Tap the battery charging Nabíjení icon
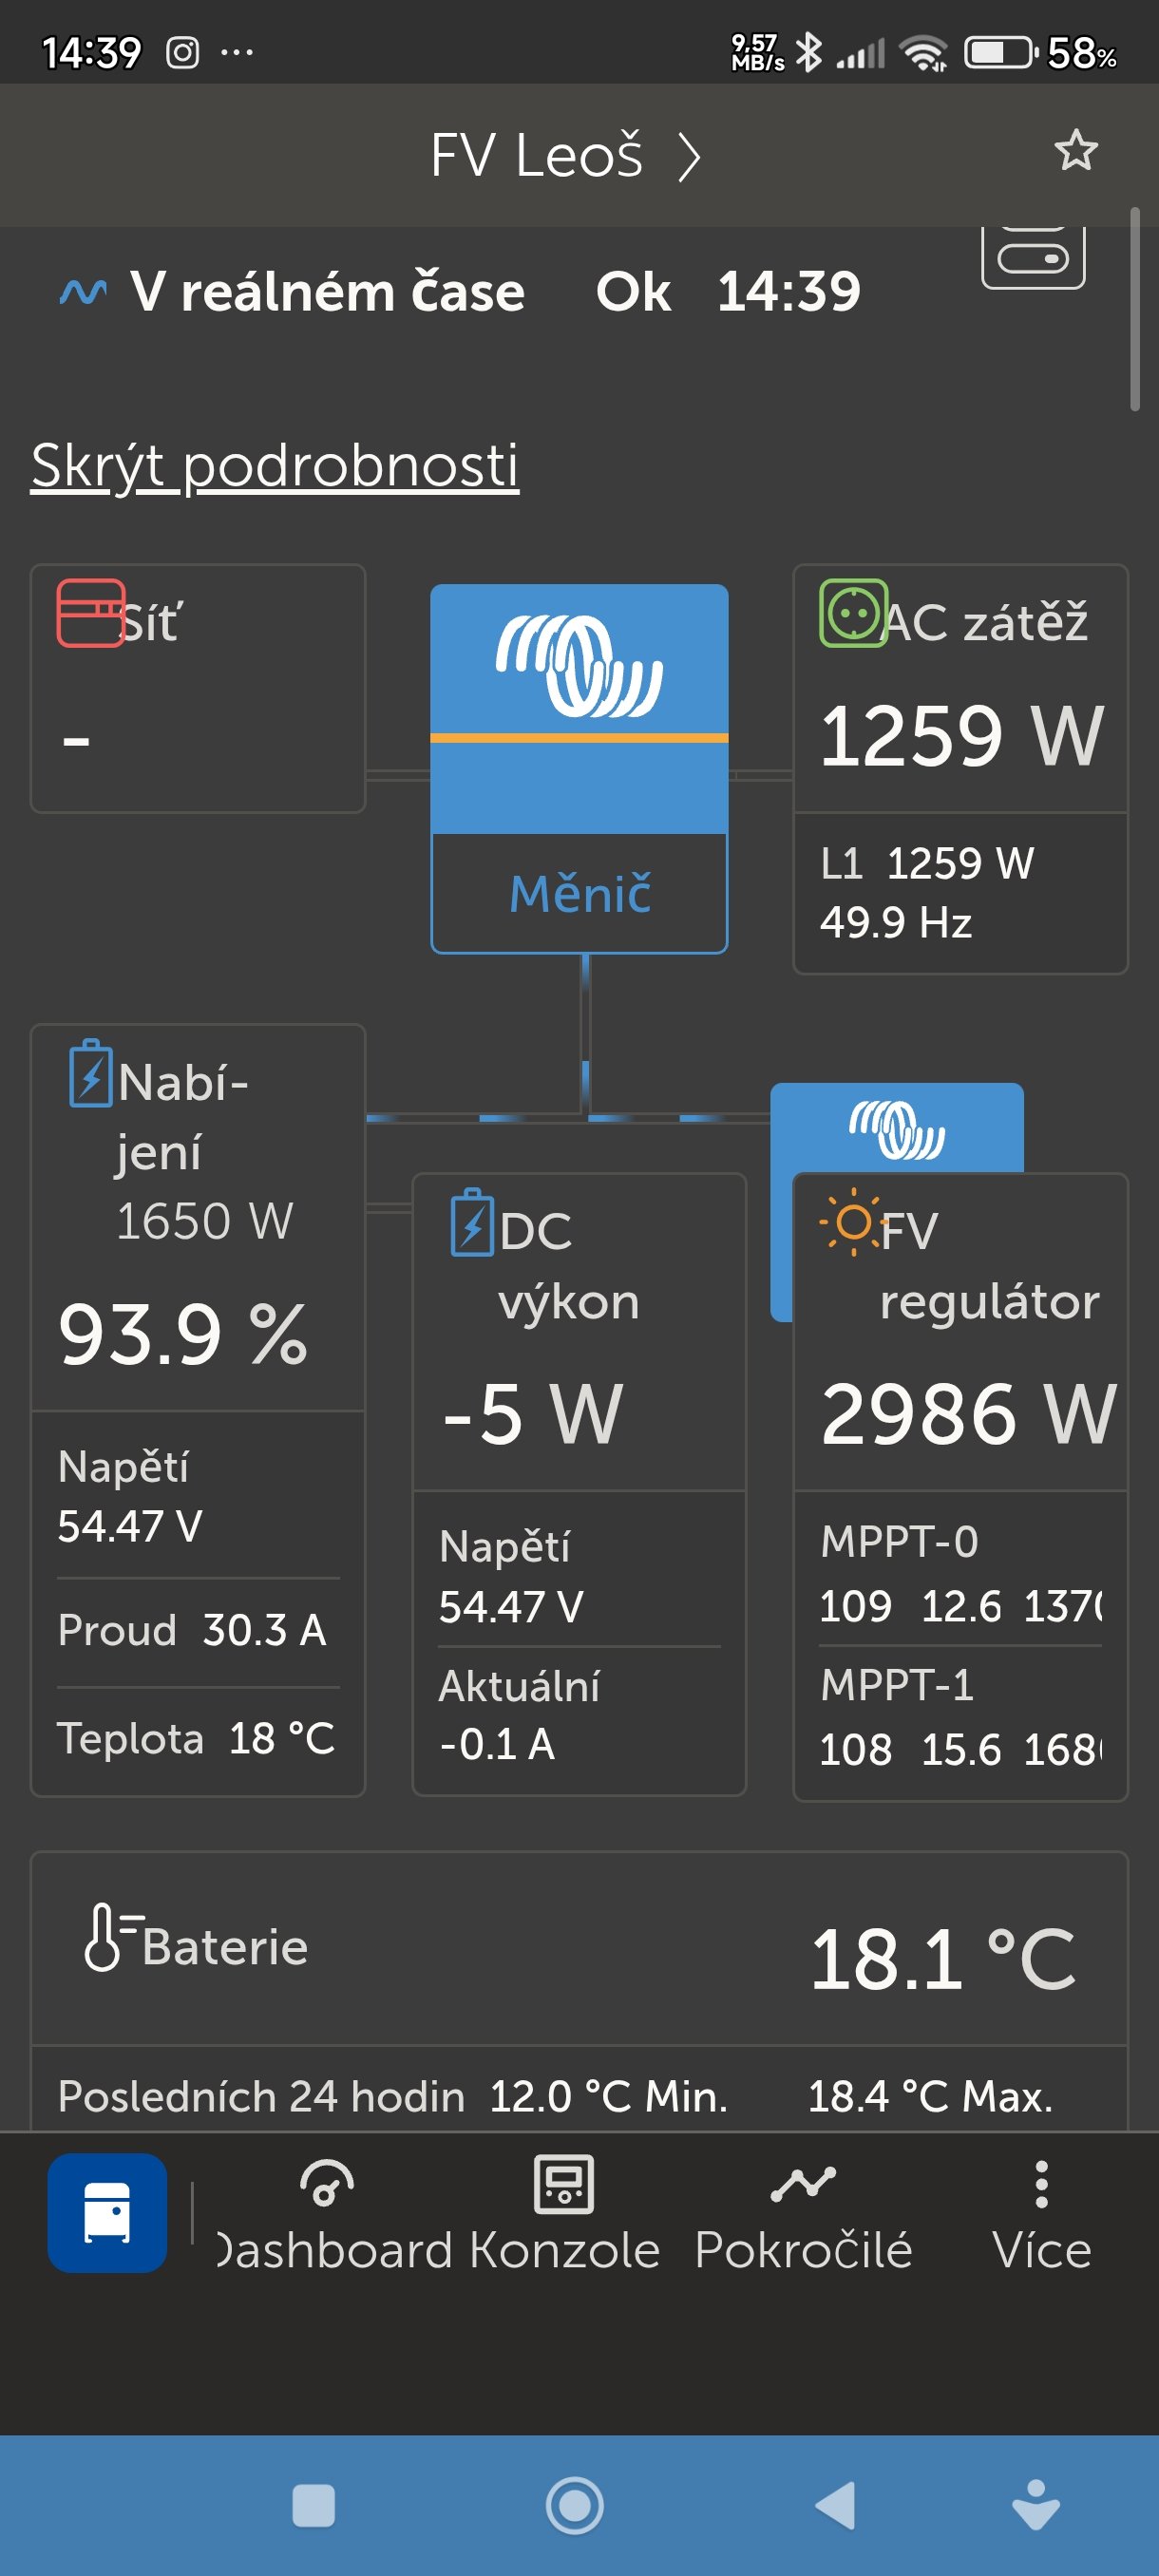1159x2576 pixels. click(x=90, y=1073)
